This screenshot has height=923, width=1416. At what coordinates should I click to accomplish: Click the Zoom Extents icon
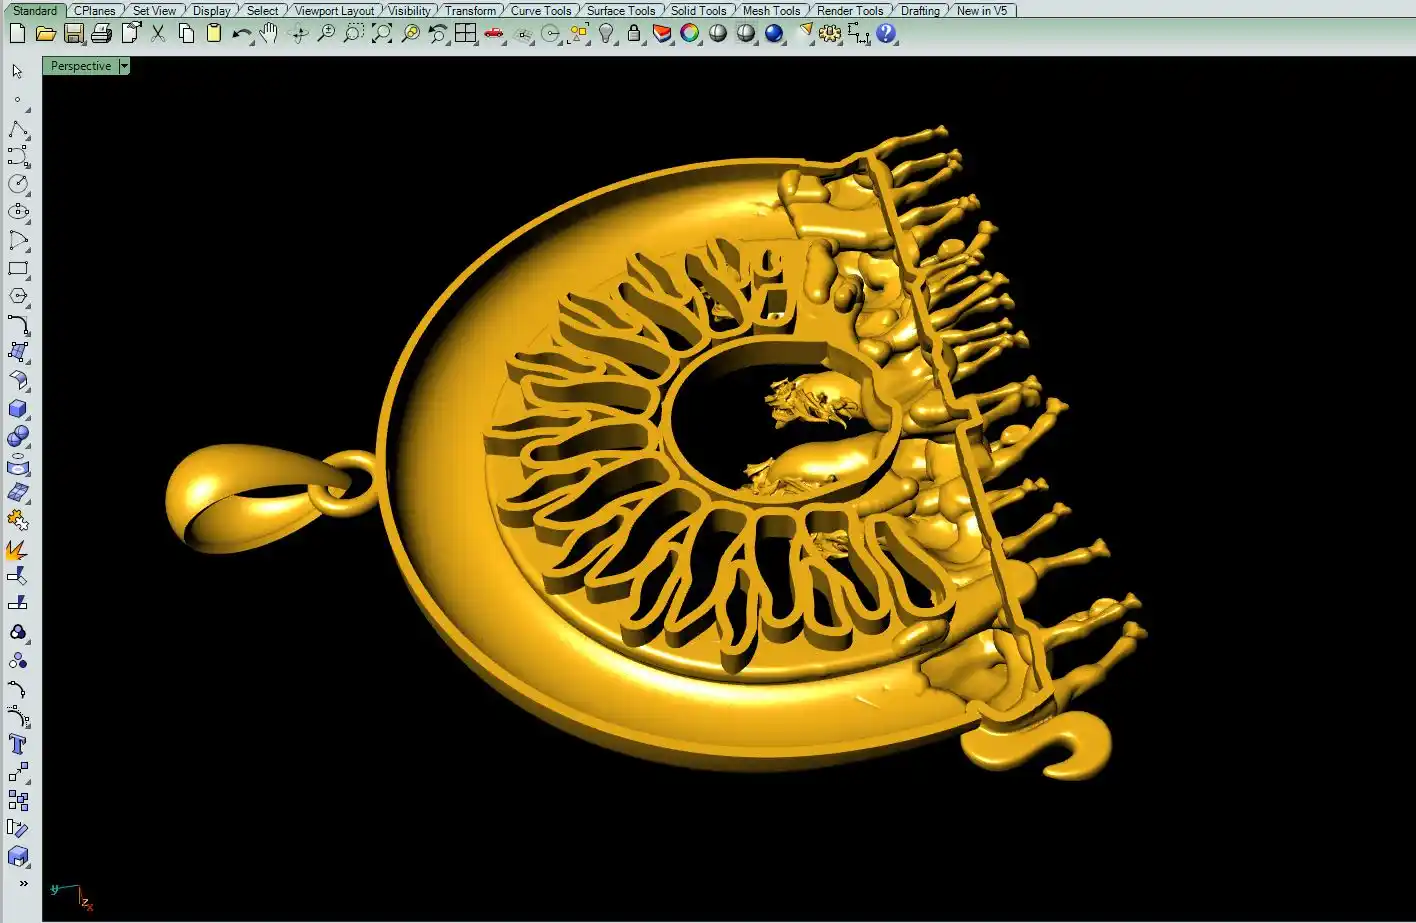pos(382,34)
